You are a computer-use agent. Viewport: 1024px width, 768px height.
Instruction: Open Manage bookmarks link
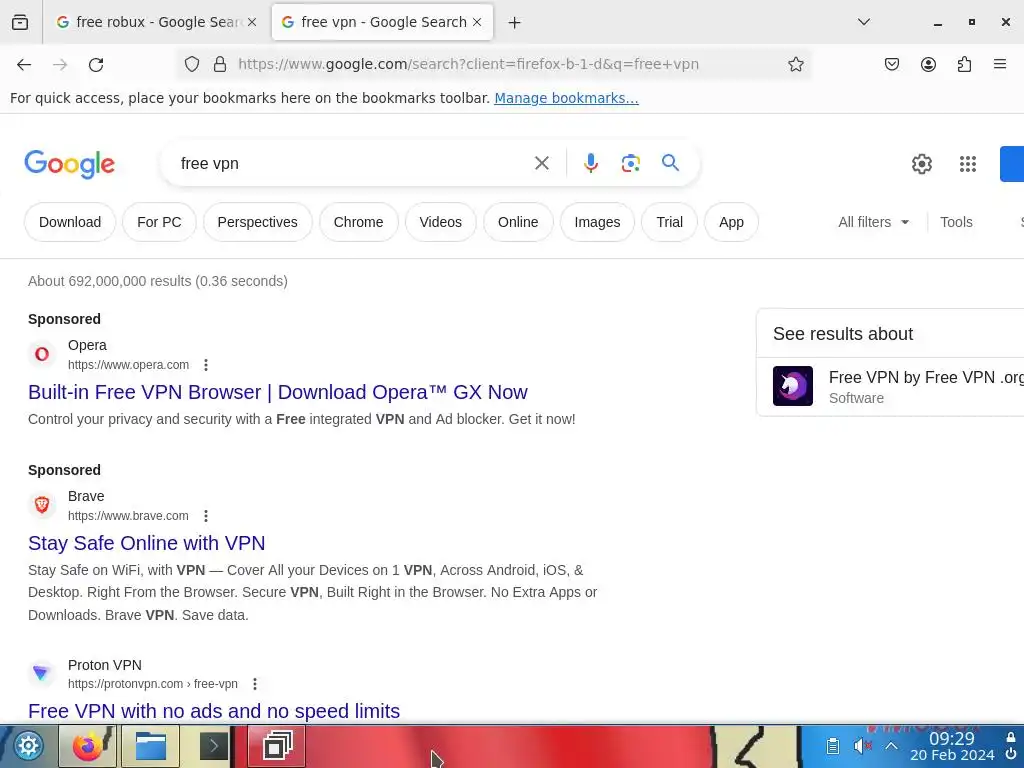coord(566,98)
